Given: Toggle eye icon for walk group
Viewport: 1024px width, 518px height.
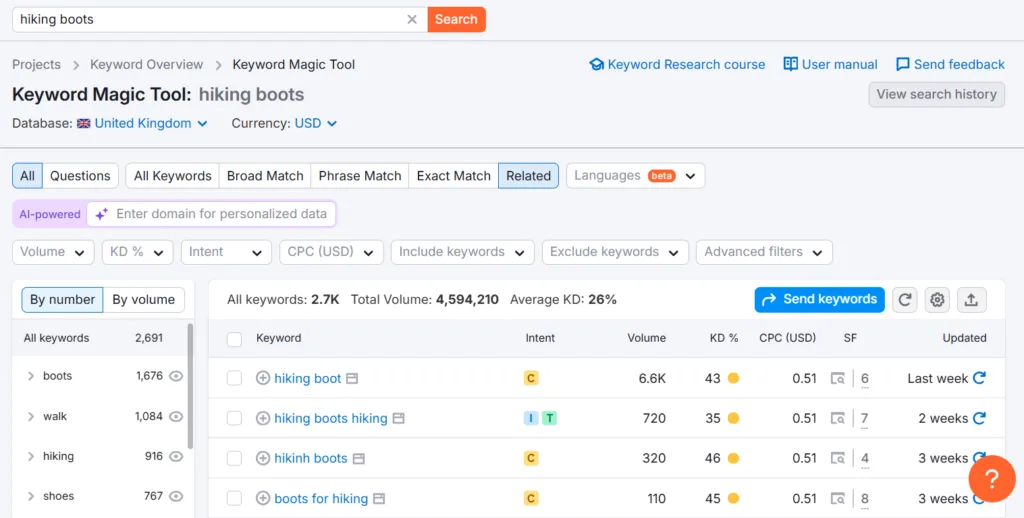Looking at the screenshot, I should [176, 417].
